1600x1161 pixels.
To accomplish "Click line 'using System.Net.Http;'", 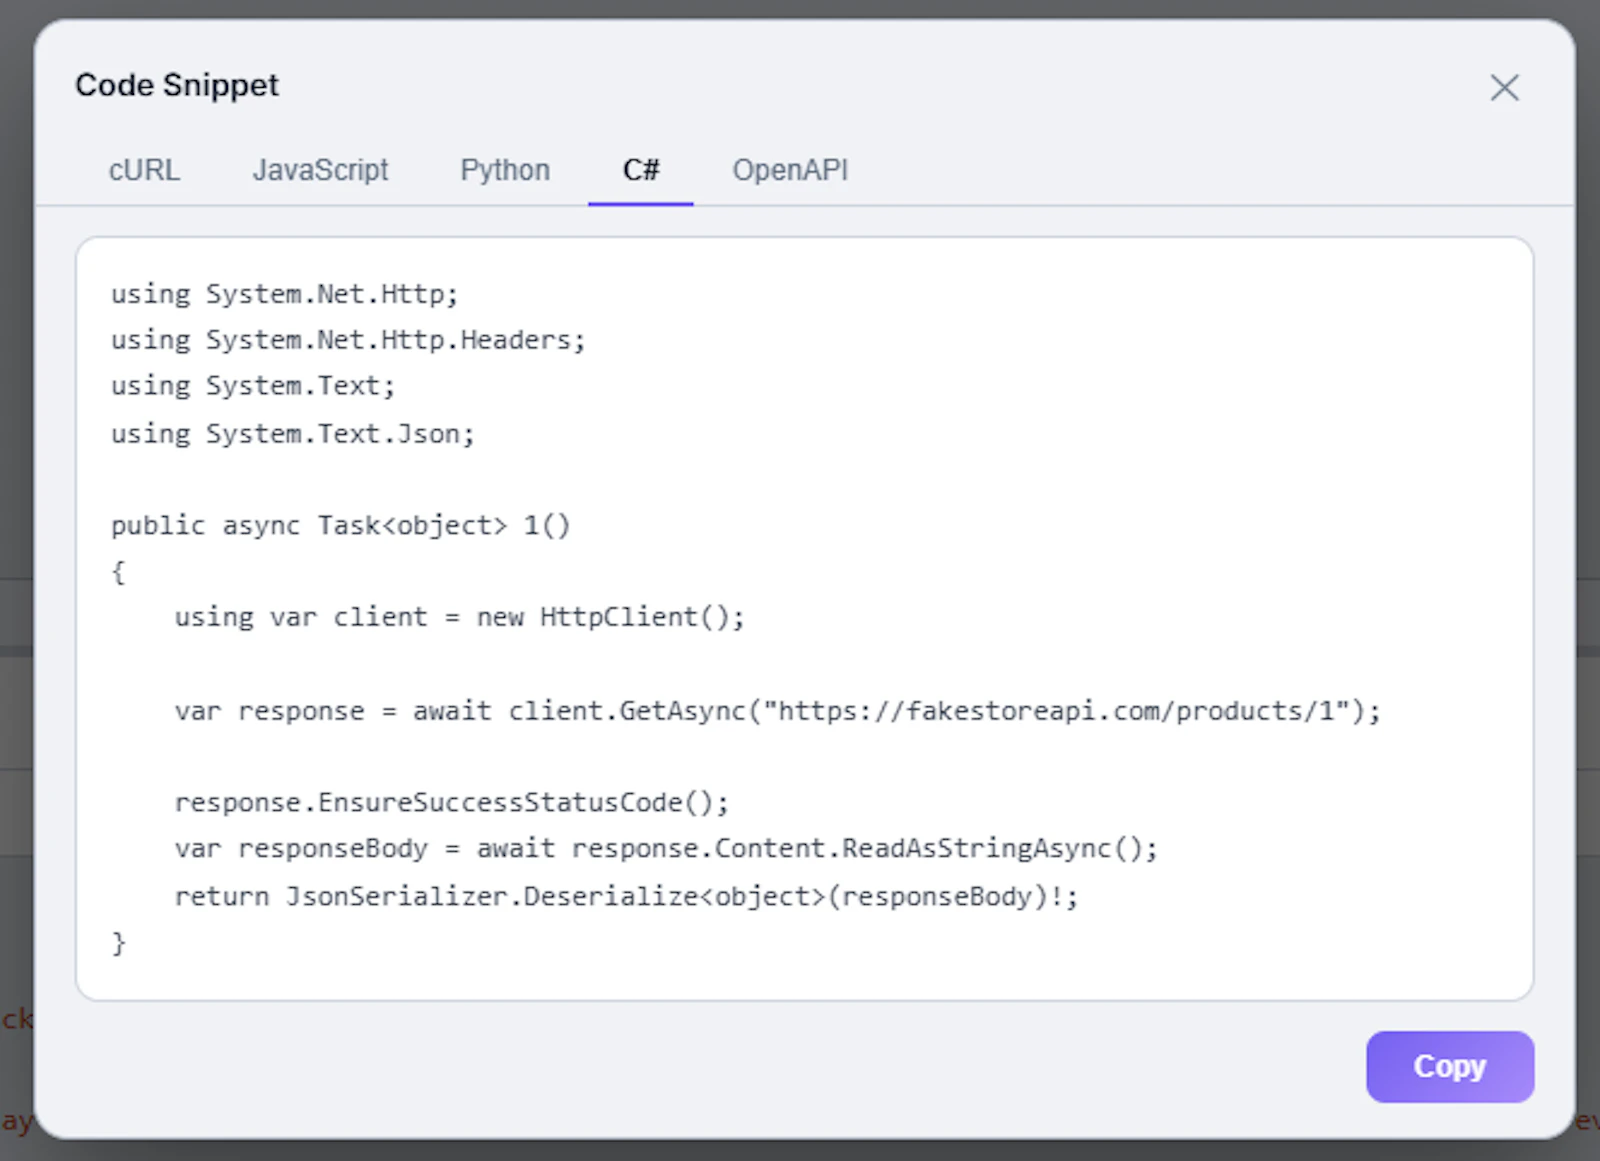I will [x=284, y=294].
